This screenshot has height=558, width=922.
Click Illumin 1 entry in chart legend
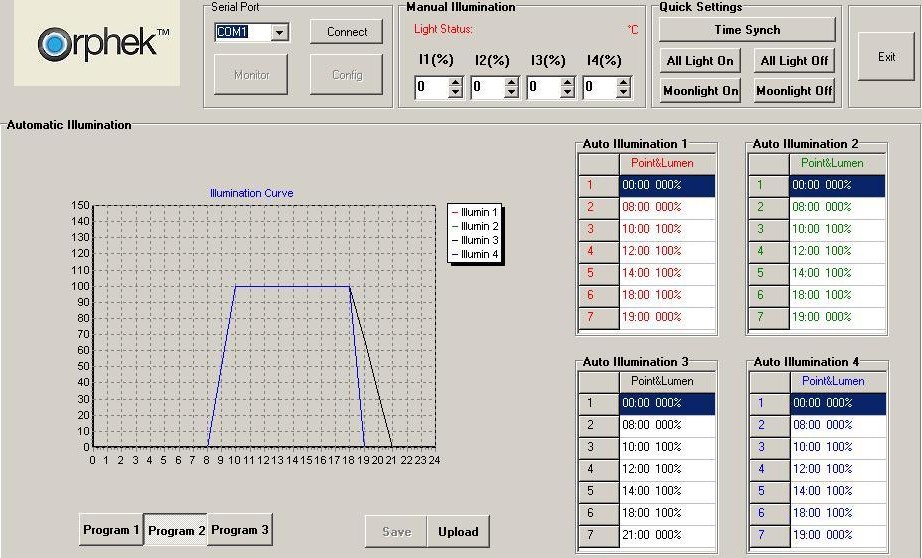click(x=474, y=213)
